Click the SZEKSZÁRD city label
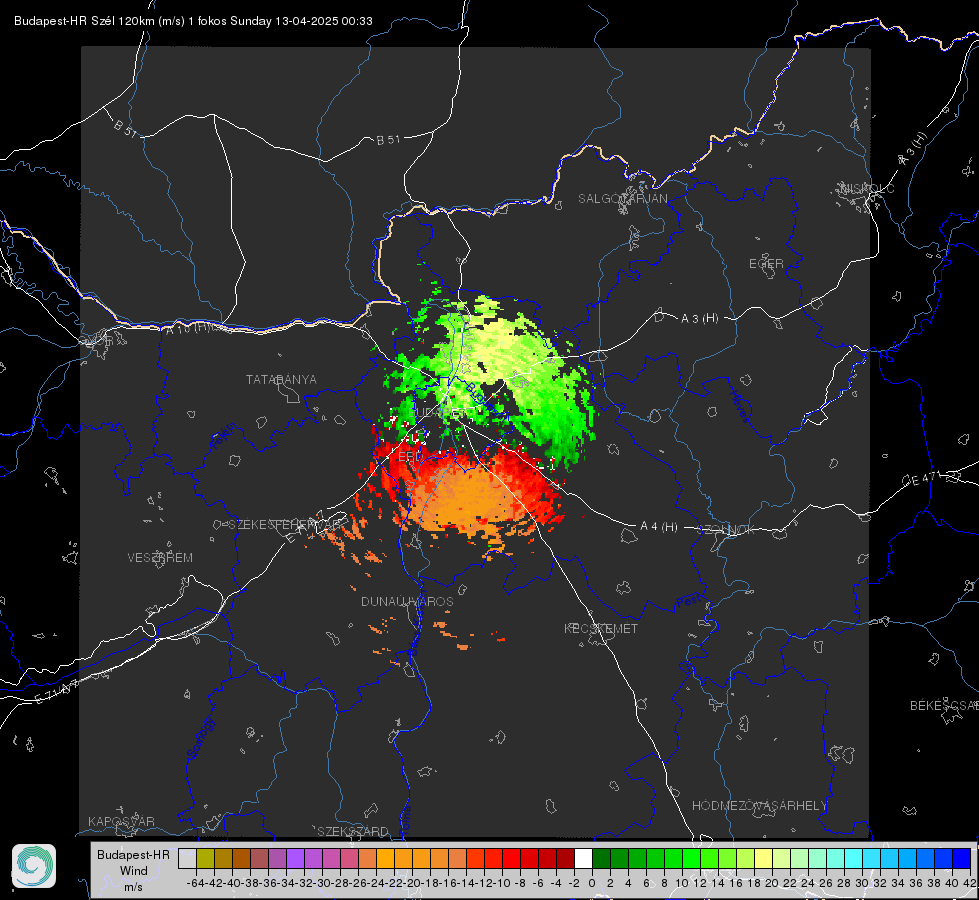The width and height of the screenshot is (979, 900). pyautogui.click(x=353, y=831)
